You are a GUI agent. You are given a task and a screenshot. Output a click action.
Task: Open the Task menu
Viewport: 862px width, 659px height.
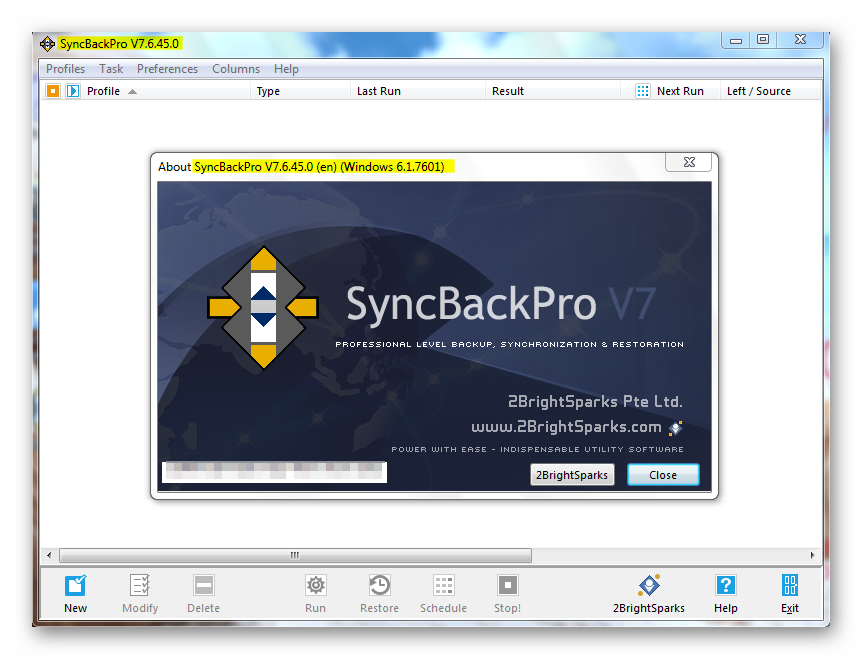(111, 69)
